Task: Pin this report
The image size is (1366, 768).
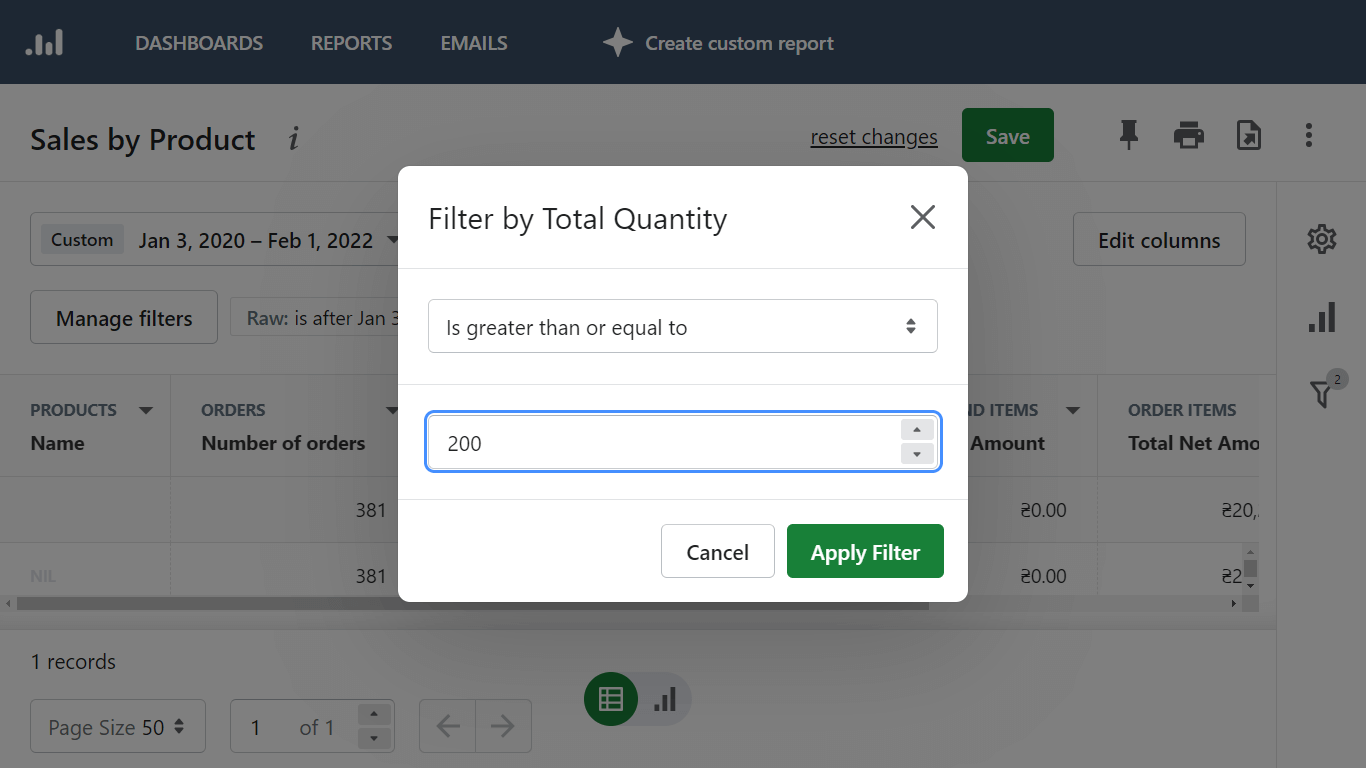Action: point(1129,135)
